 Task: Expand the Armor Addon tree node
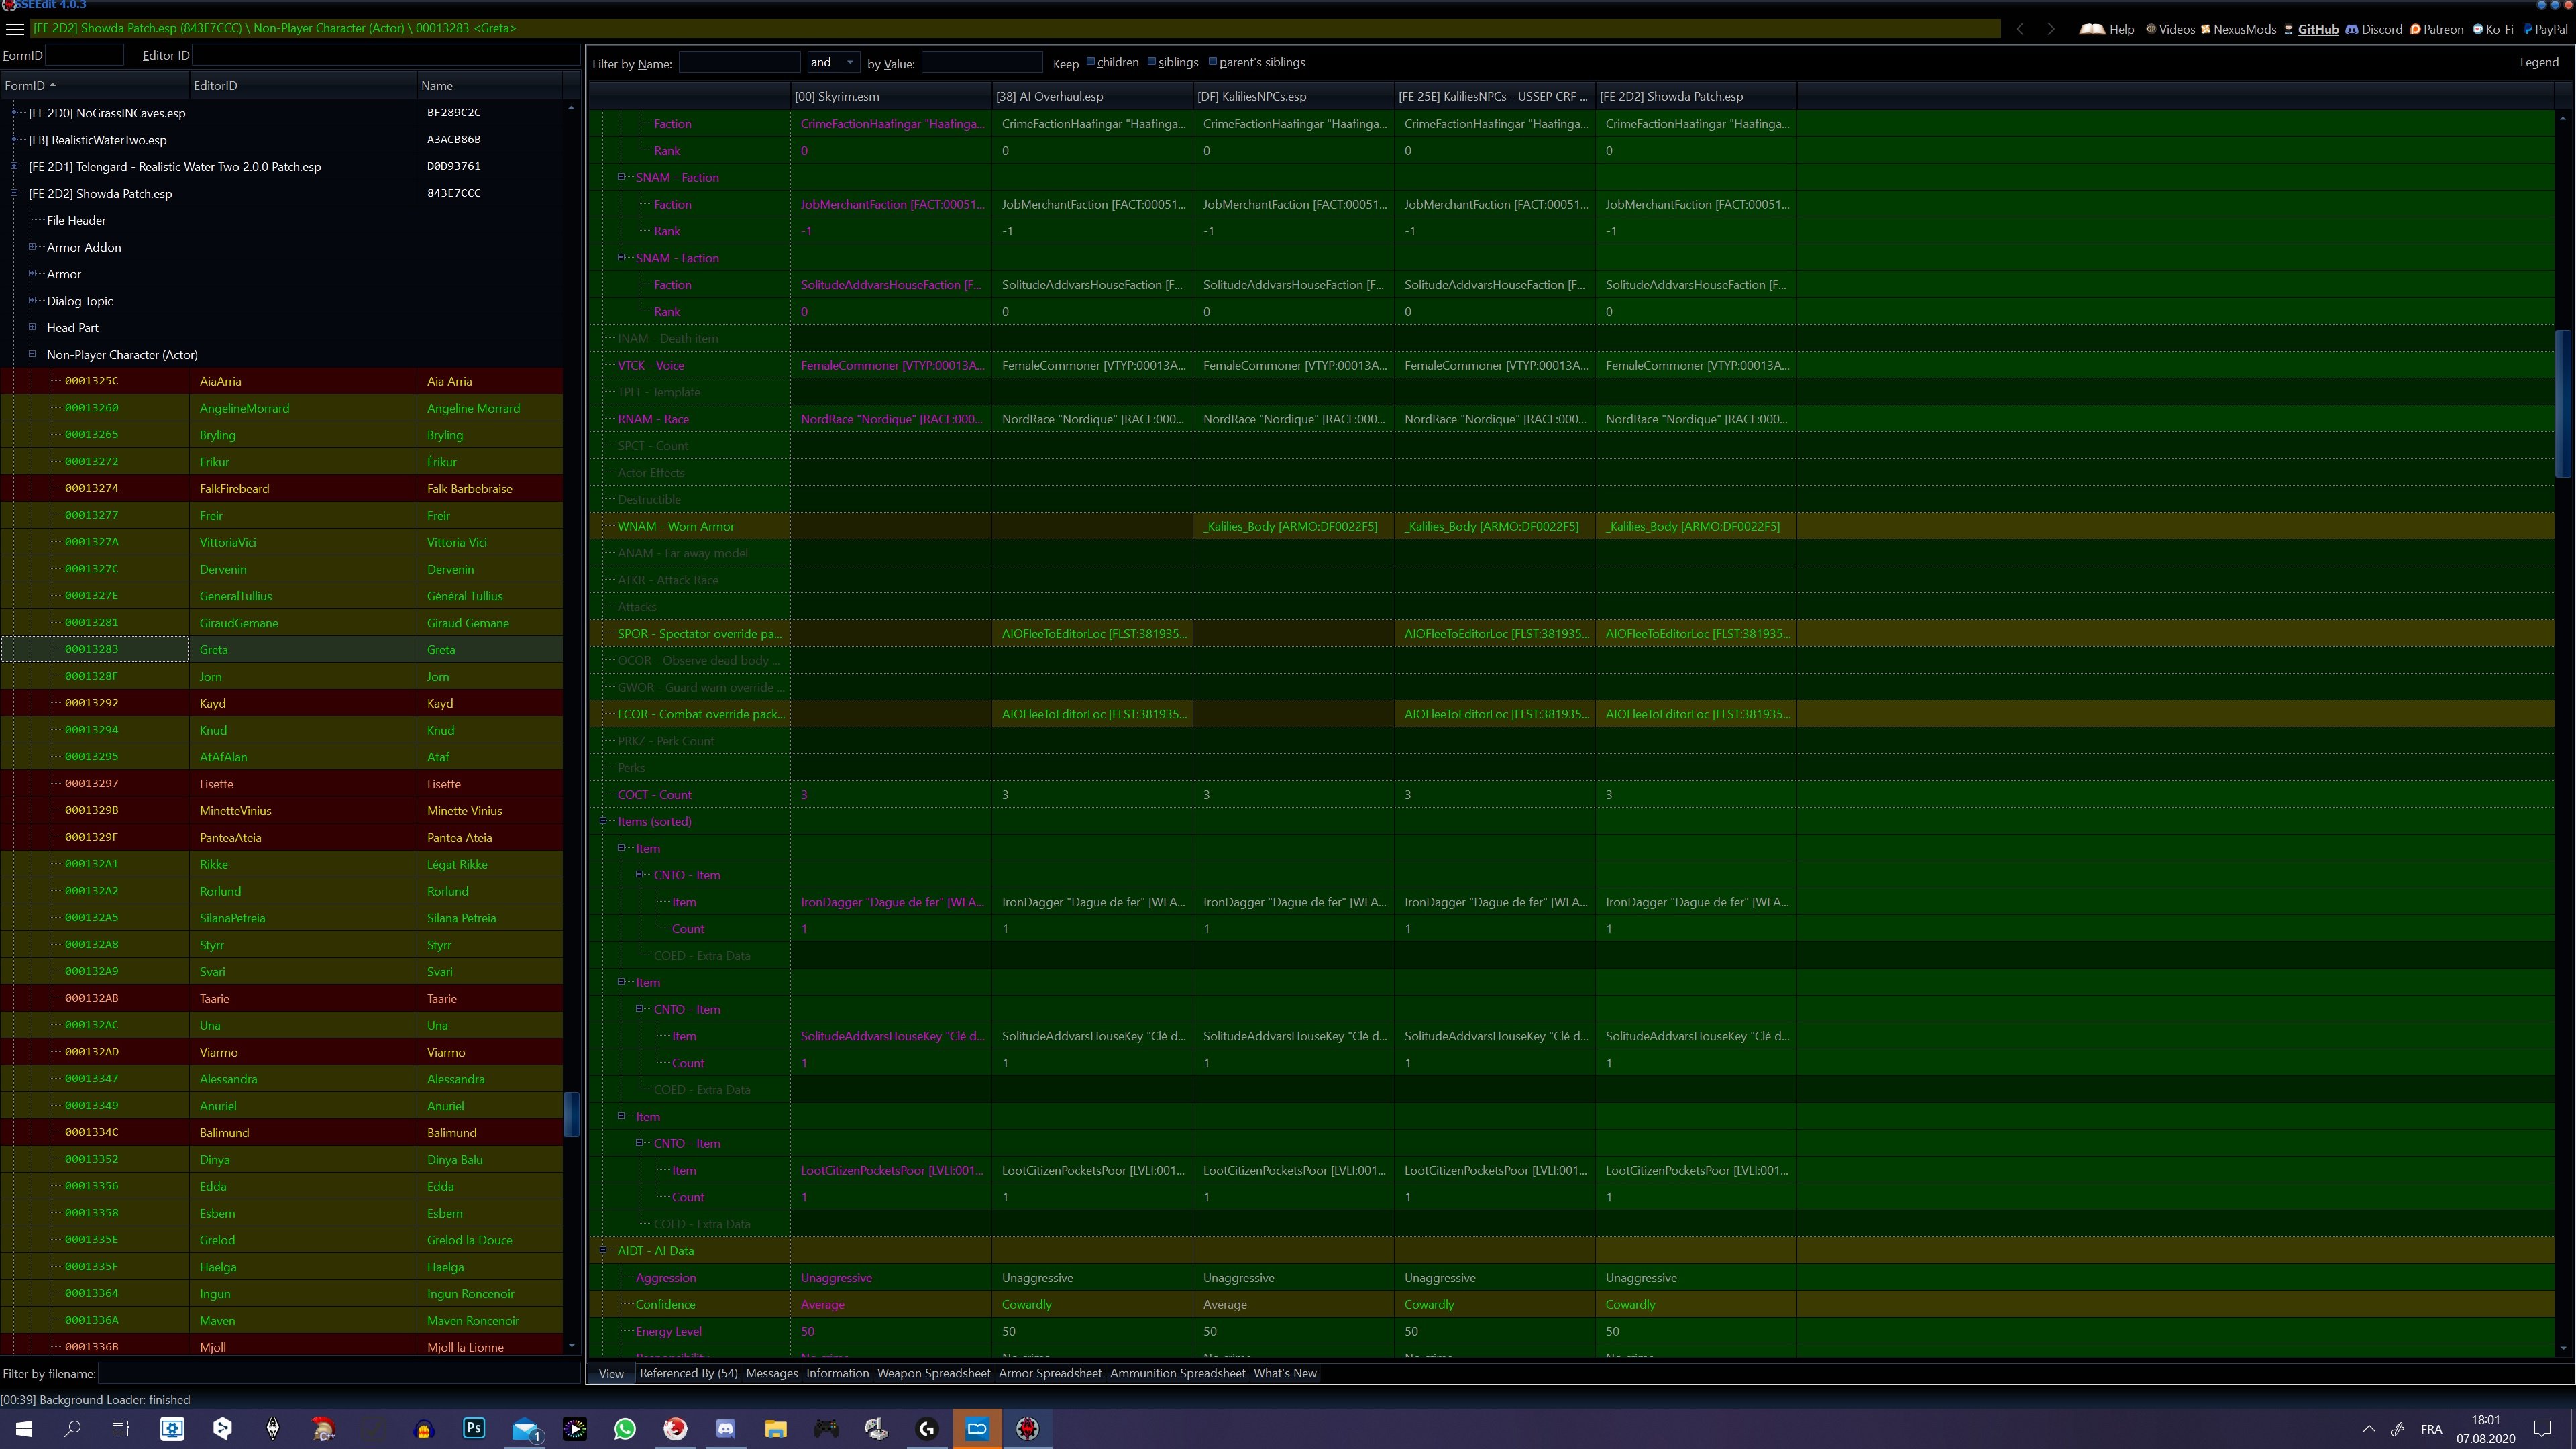(x=33, y=247)
